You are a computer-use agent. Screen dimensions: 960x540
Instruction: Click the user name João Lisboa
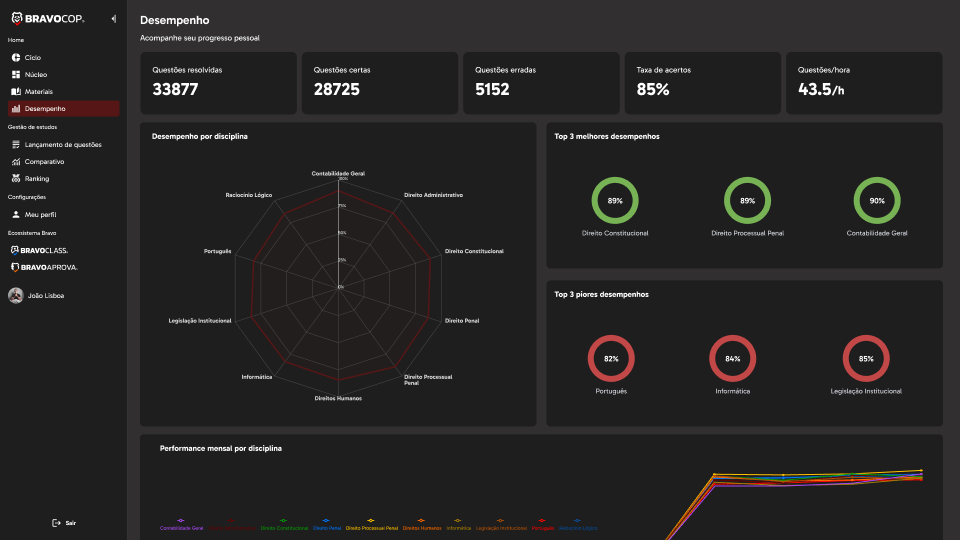46,296
